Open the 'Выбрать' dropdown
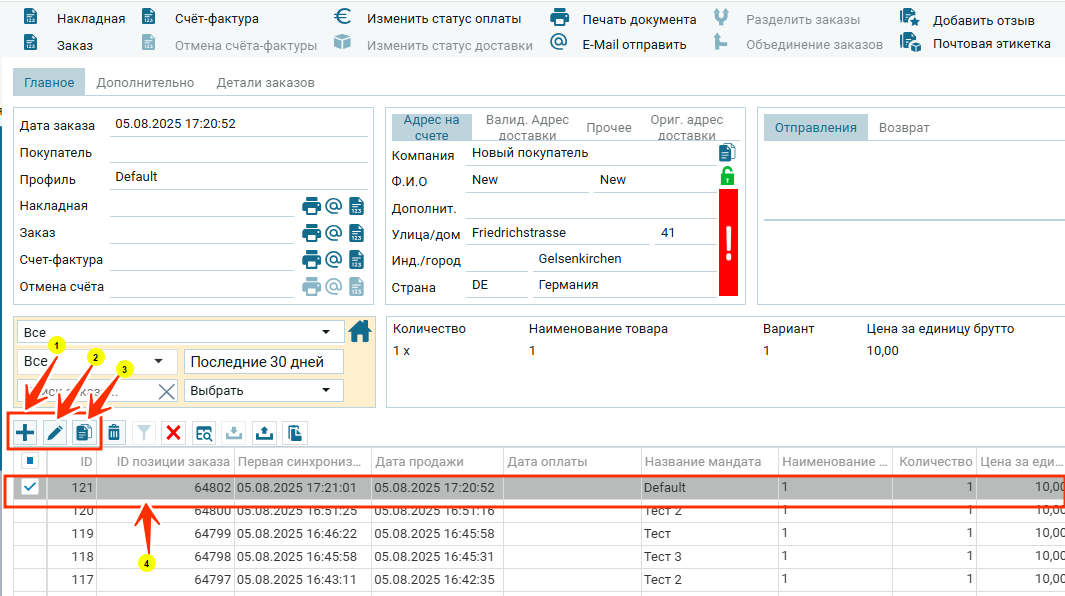This screenshot has width=1065, height=596. click(x=264, y=390)
